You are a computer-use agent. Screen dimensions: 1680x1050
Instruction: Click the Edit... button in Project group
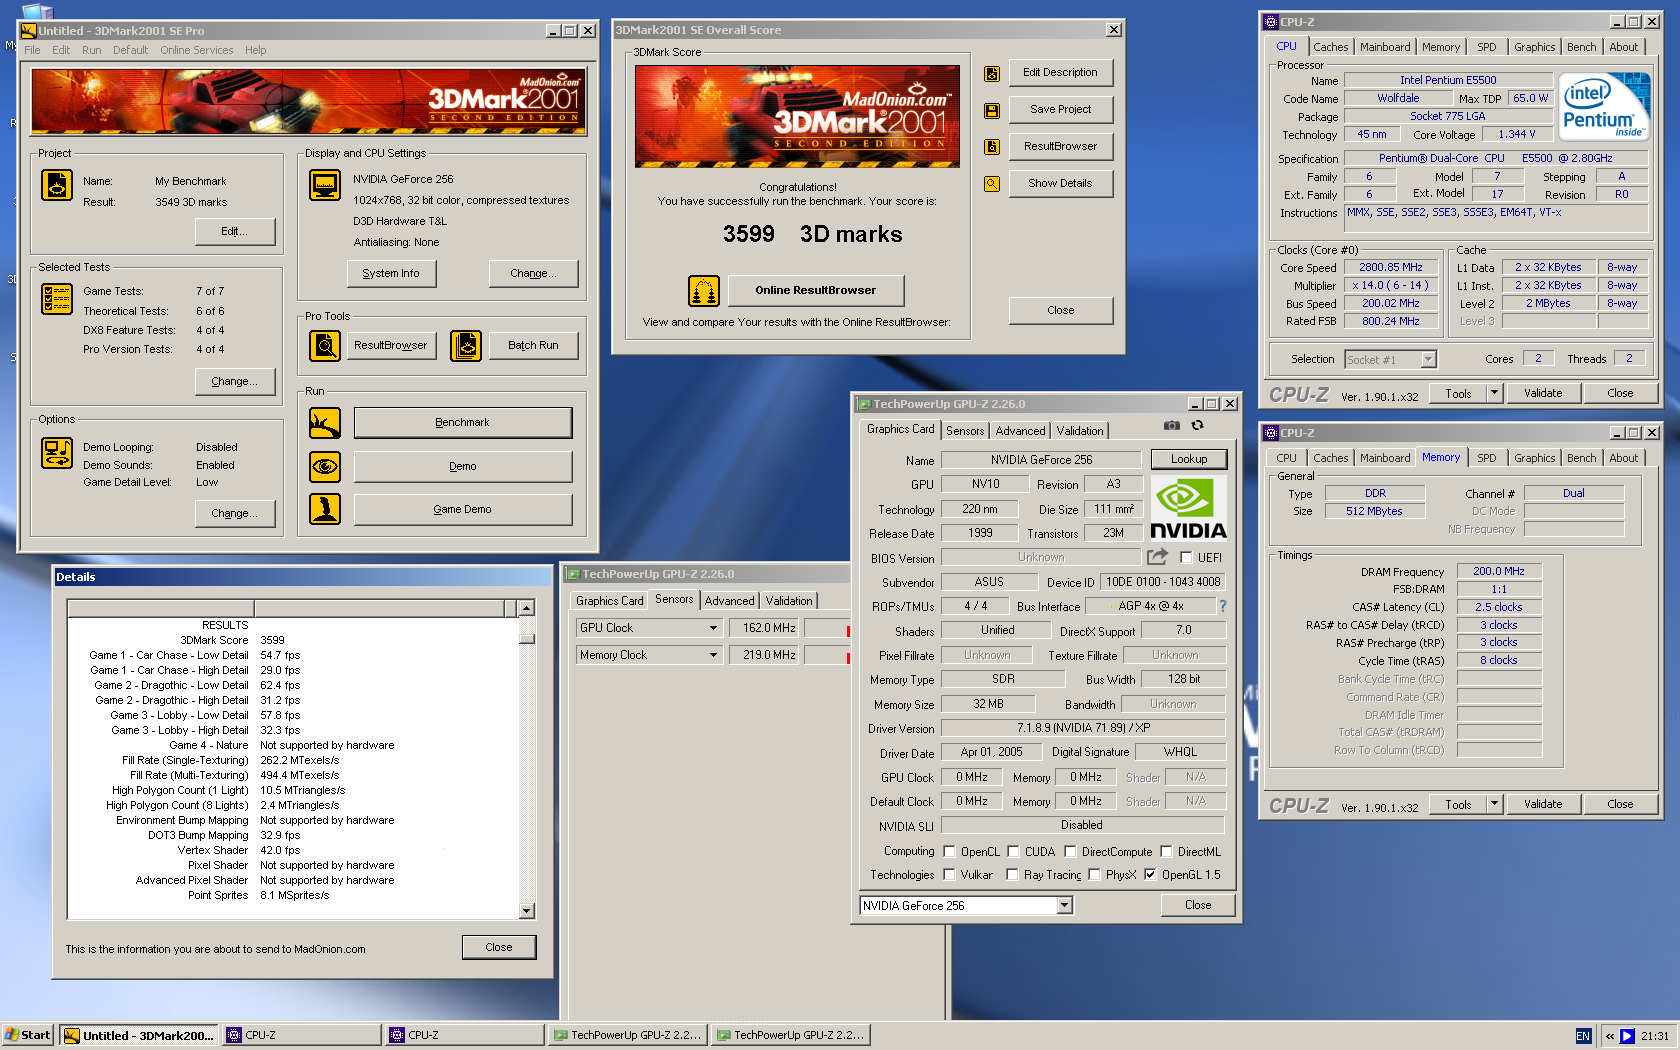pyautogui.click(x=235, y=232)
